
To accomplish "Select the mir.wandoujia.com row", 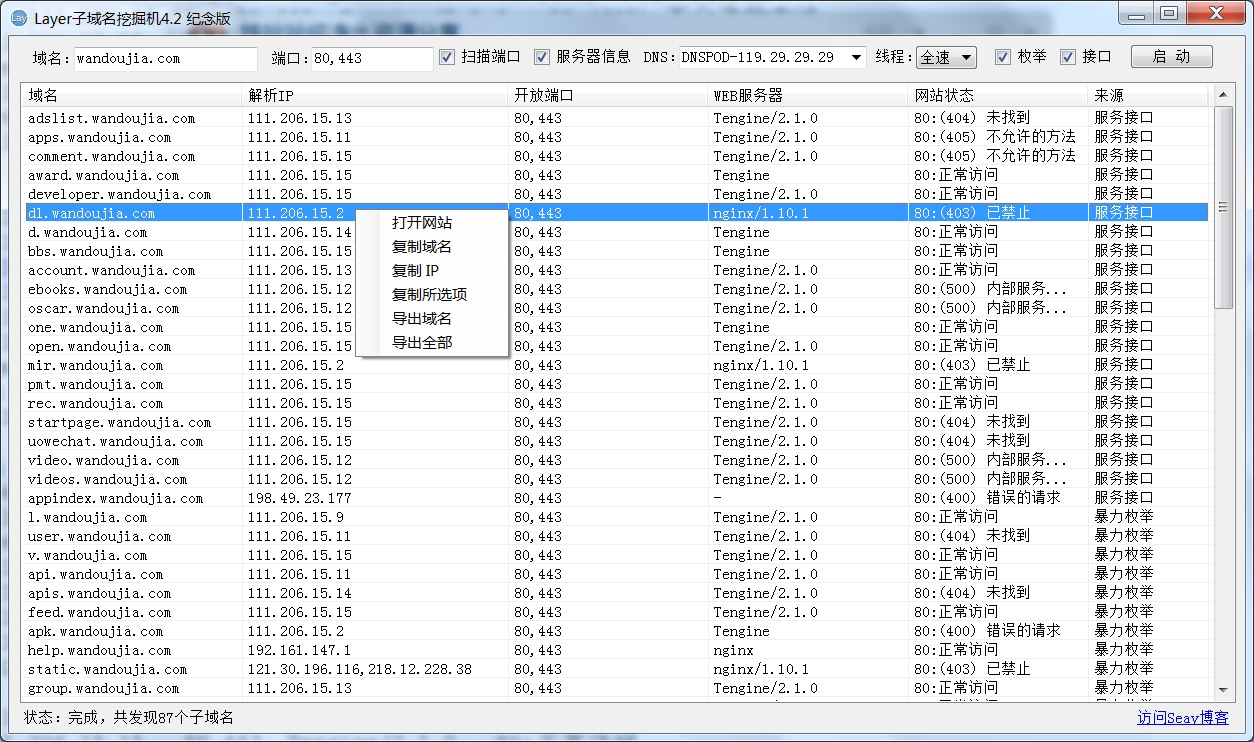I will [x=615, y=365].
